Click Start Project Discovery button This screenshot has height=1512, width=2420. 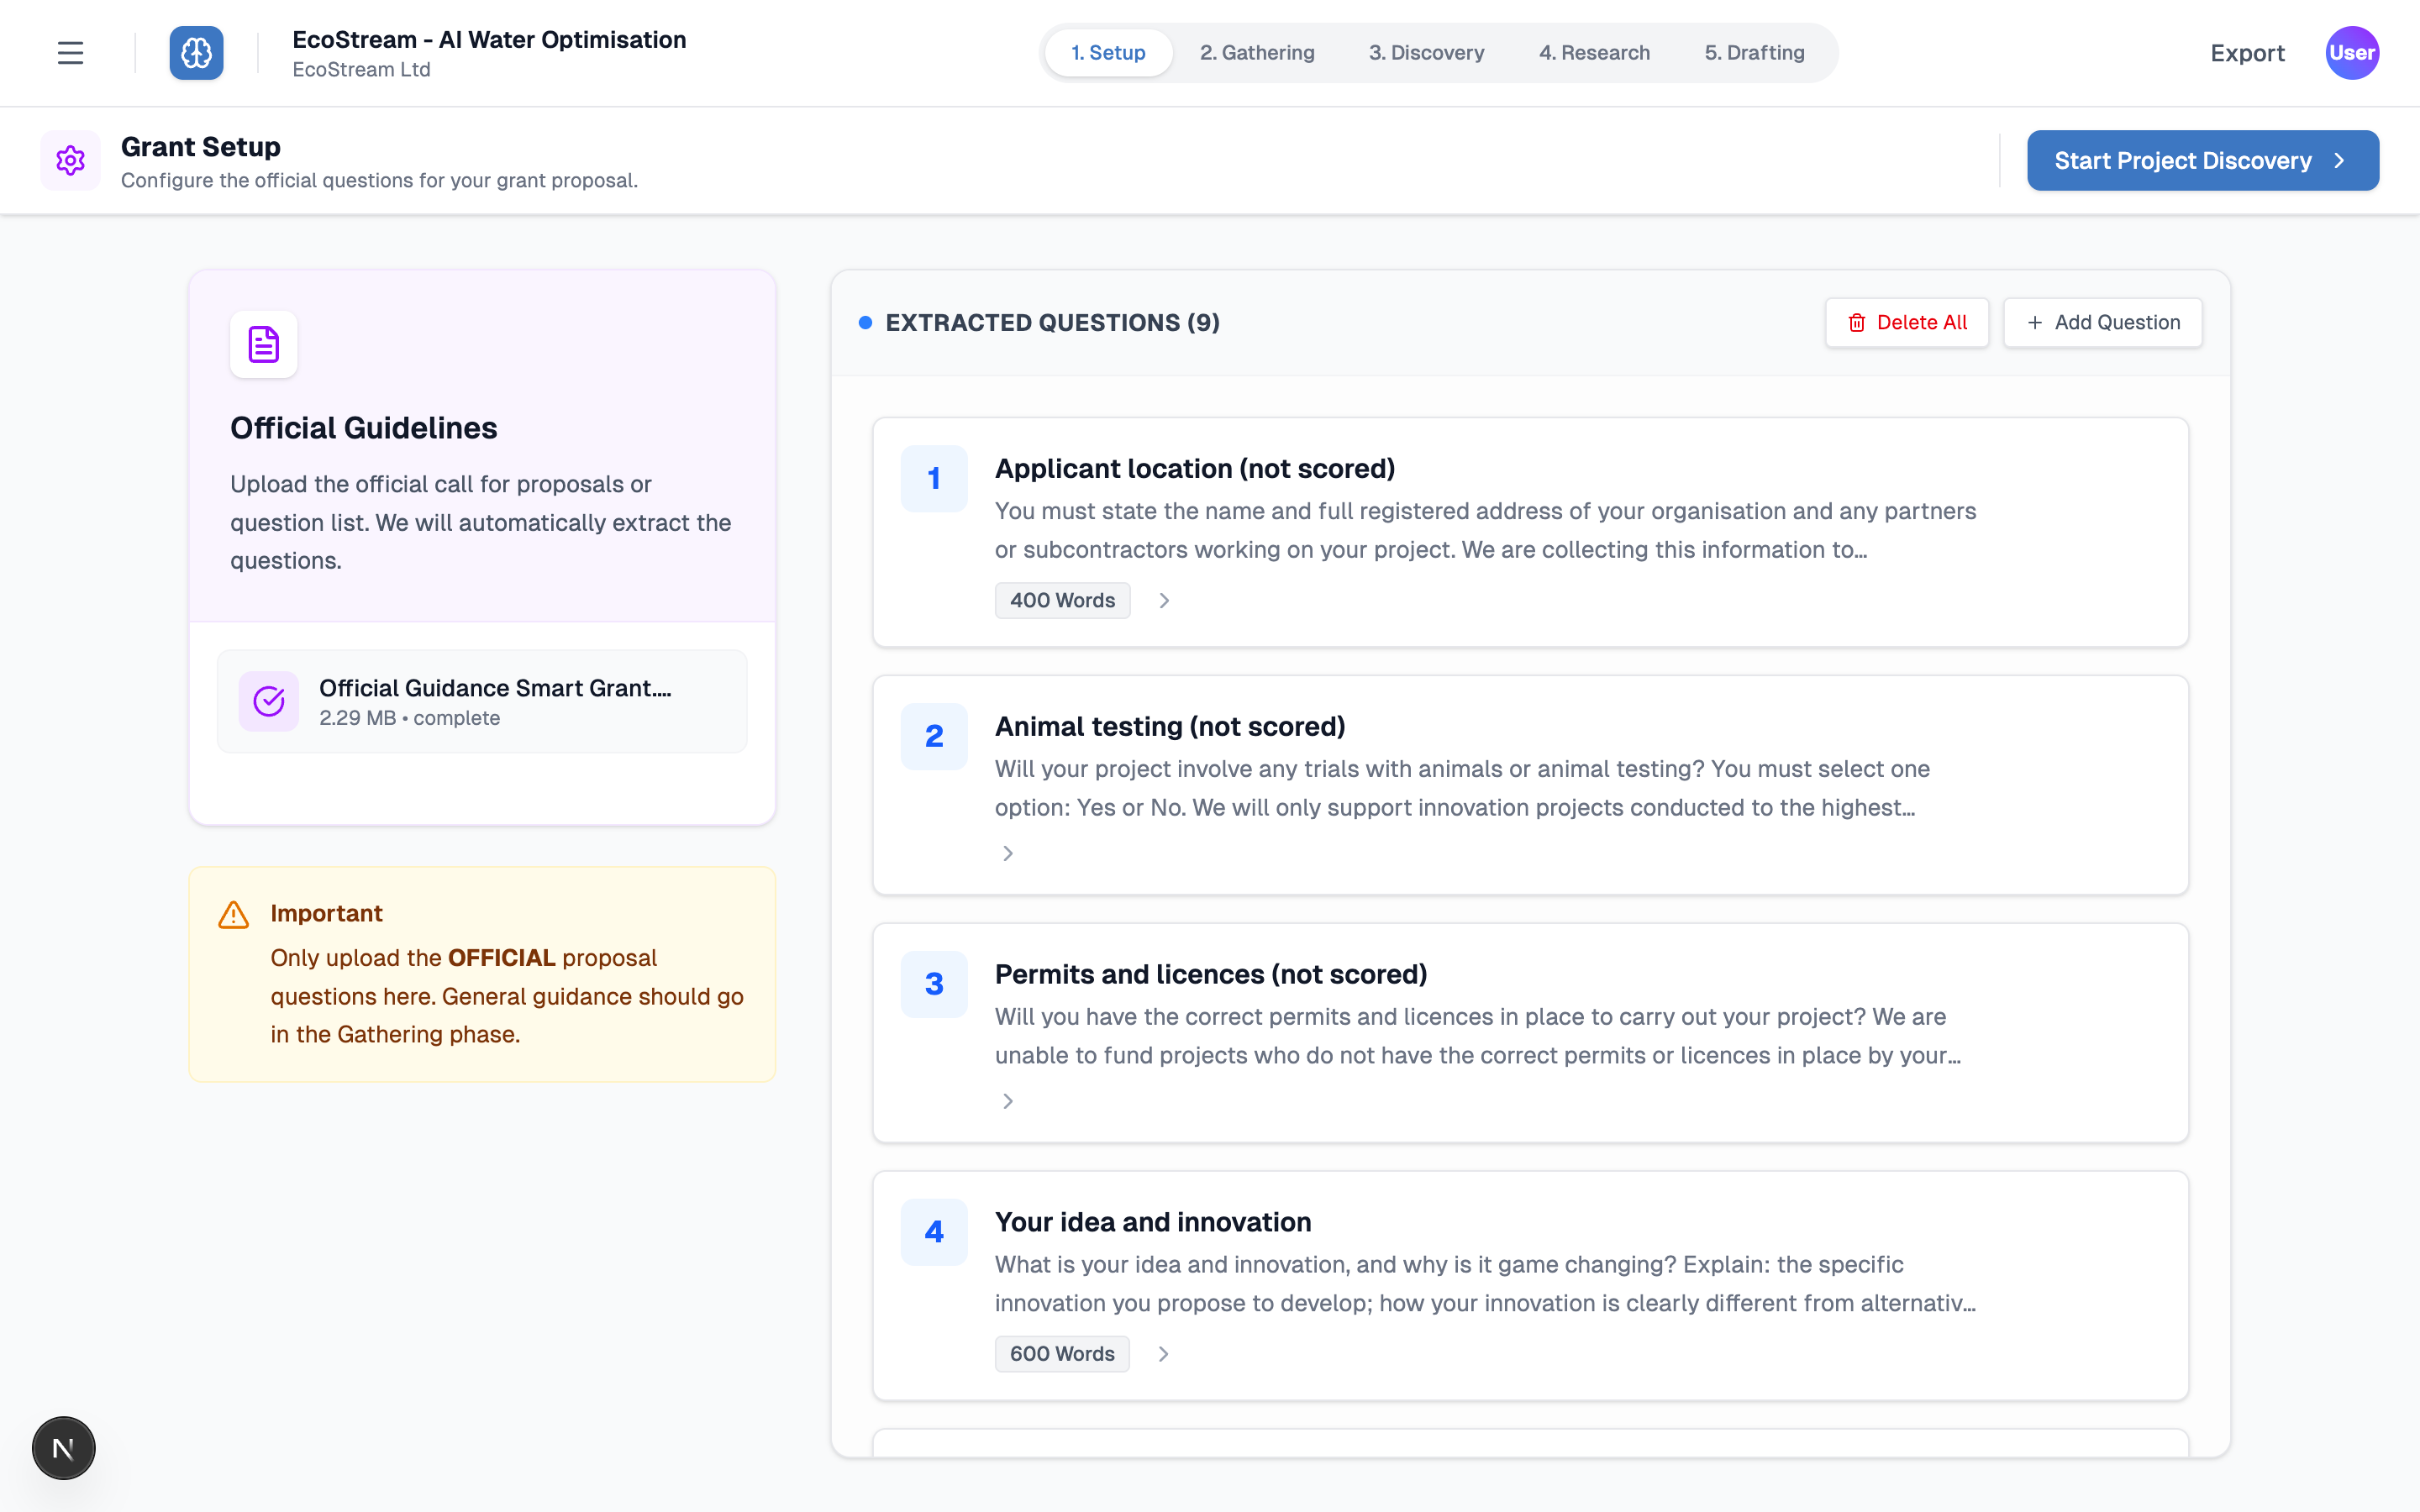click(x=2202, y=161)
